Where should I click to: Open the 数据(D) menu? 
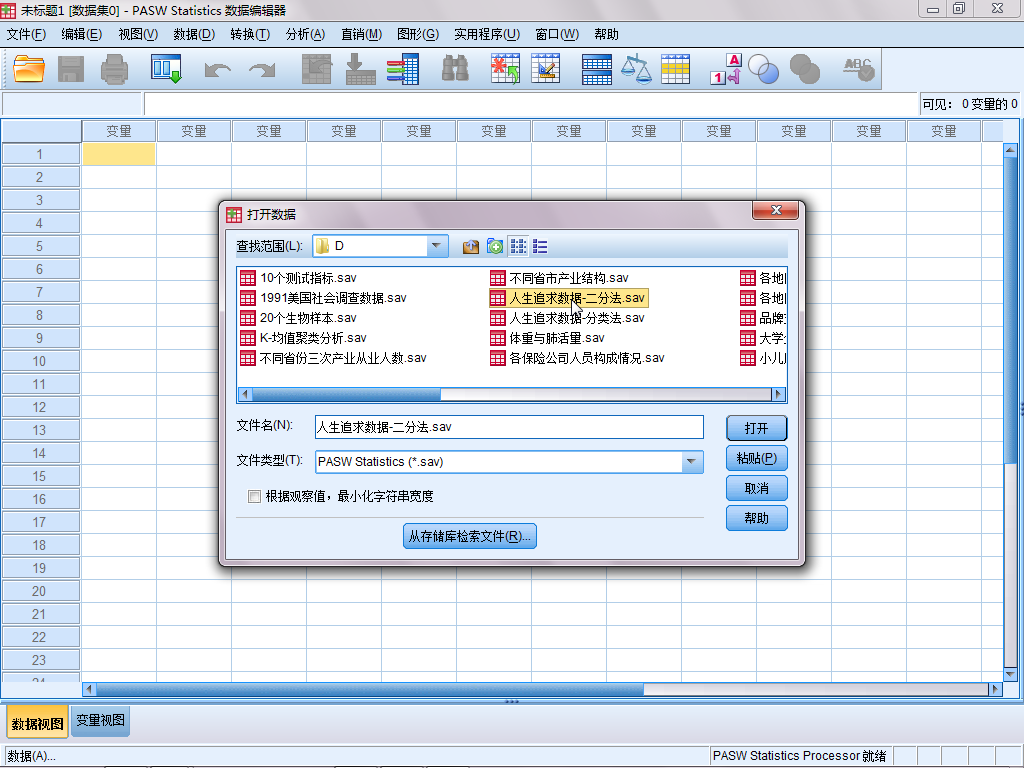point(194,35)
